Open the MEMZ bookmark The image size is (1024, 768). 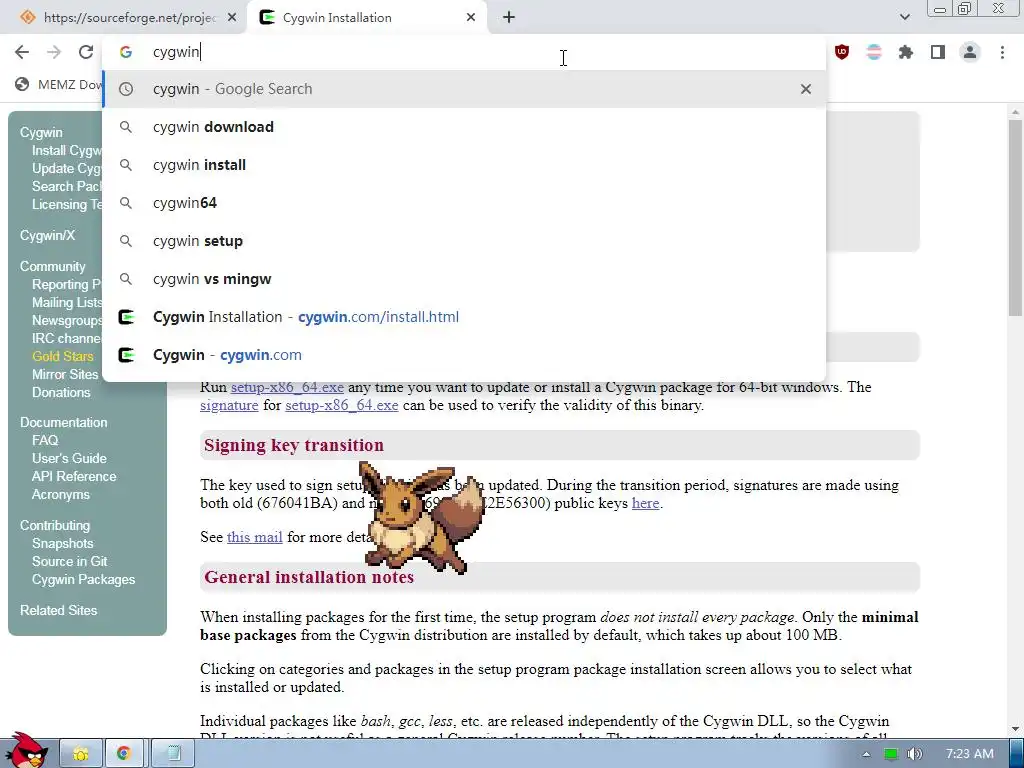tap(59, 84)
